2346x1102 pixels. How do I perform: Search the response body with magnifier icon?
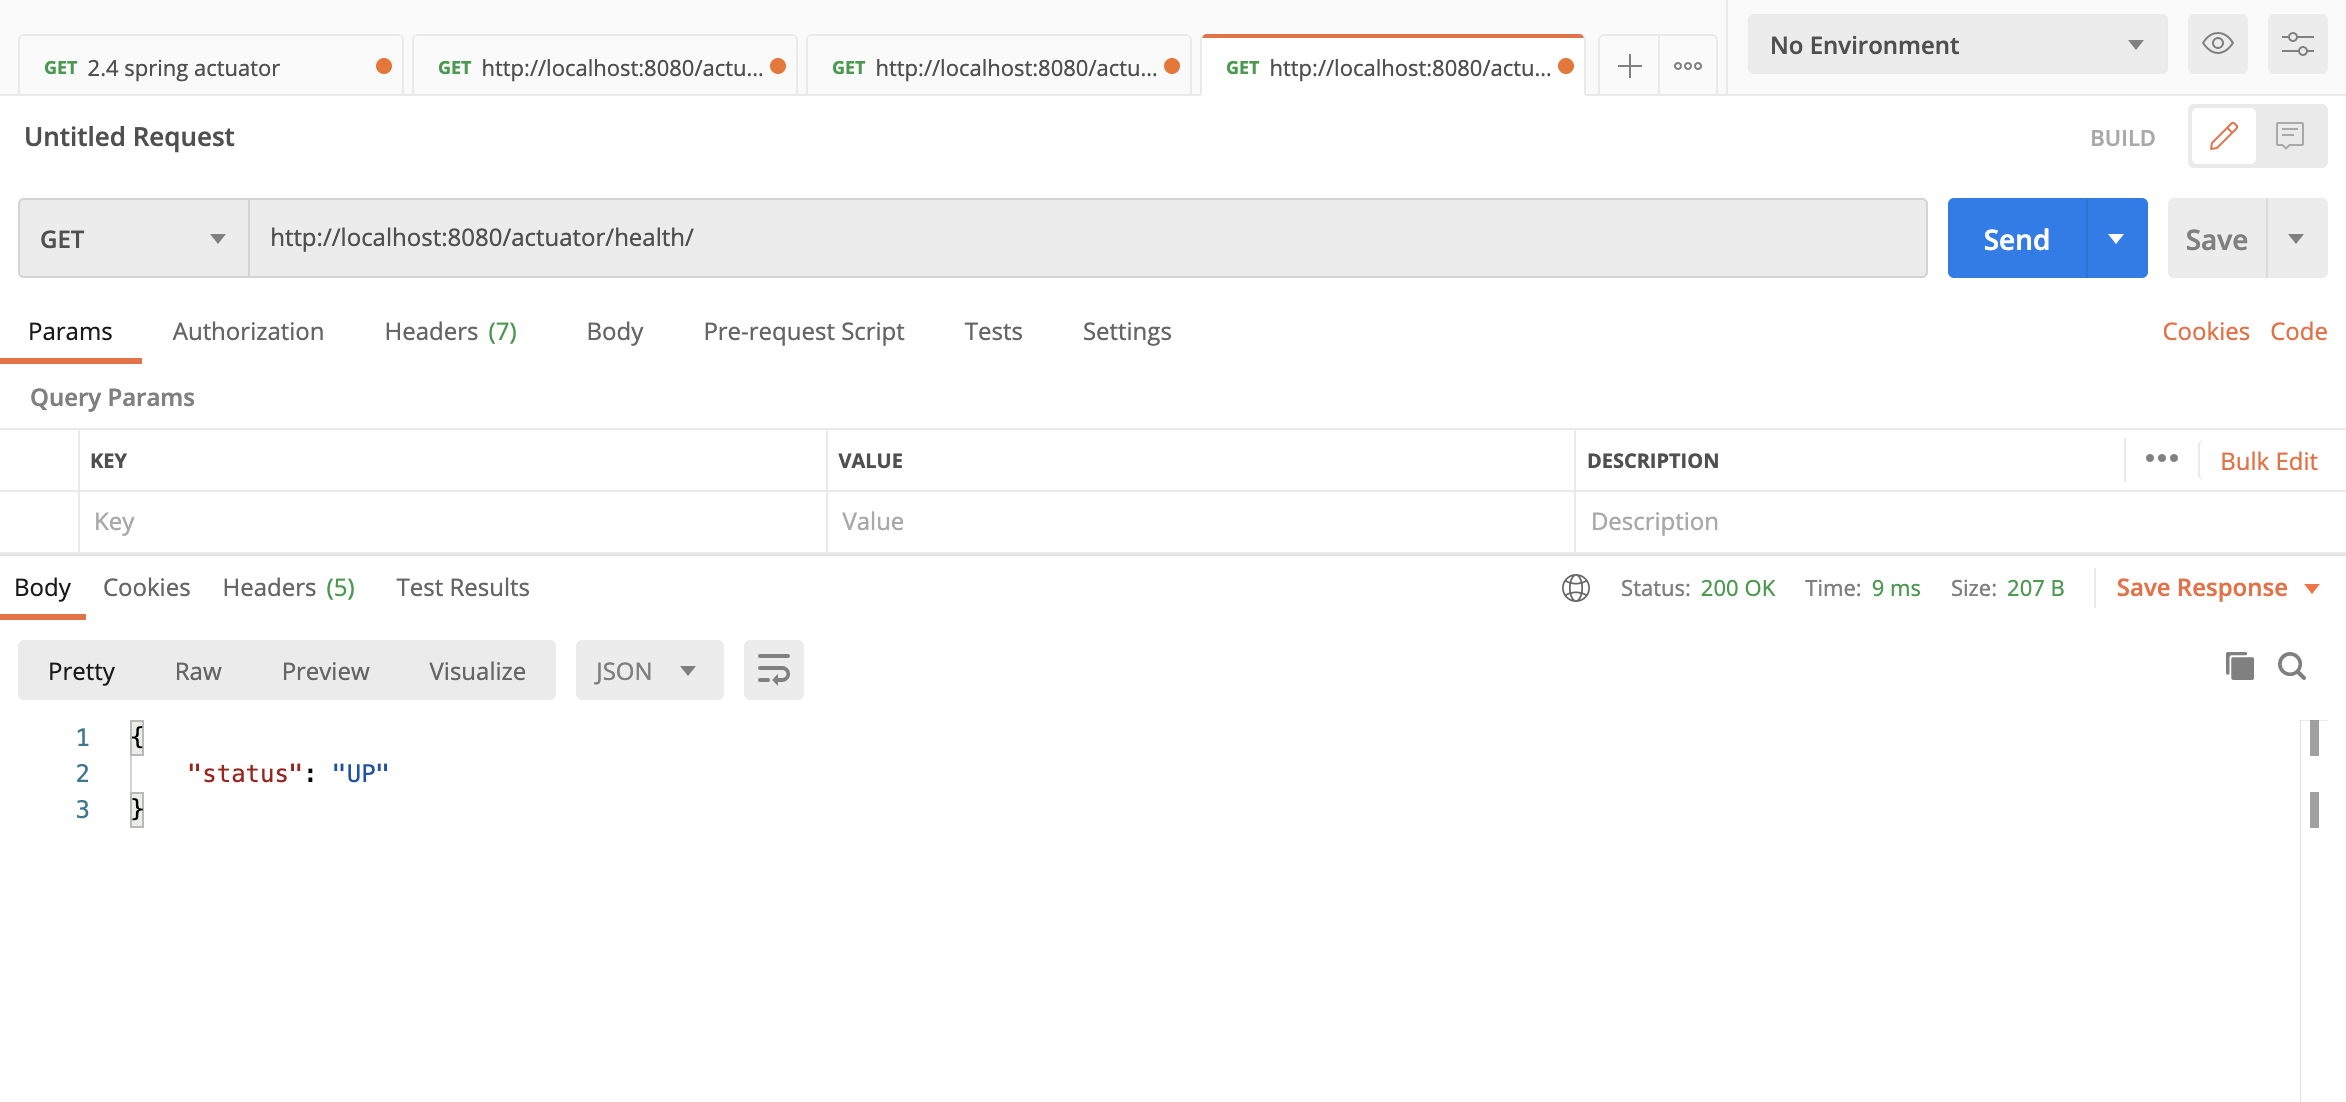[2292, 666]
